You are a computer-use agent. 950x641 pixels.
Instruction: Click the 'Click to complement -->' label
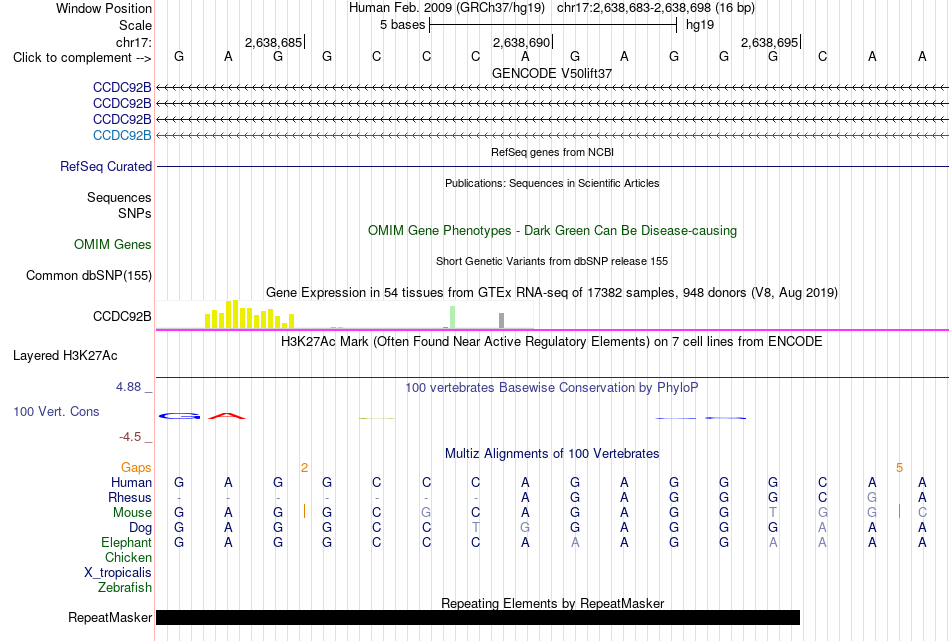[x=82, y=58]
